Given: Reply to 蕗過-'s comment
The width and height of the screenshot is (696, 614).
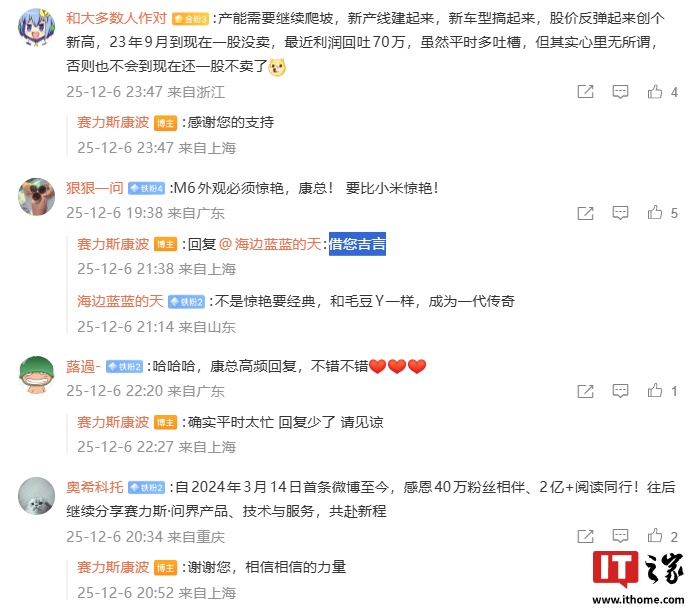Looking at the screenshot, I should [620, 391].
